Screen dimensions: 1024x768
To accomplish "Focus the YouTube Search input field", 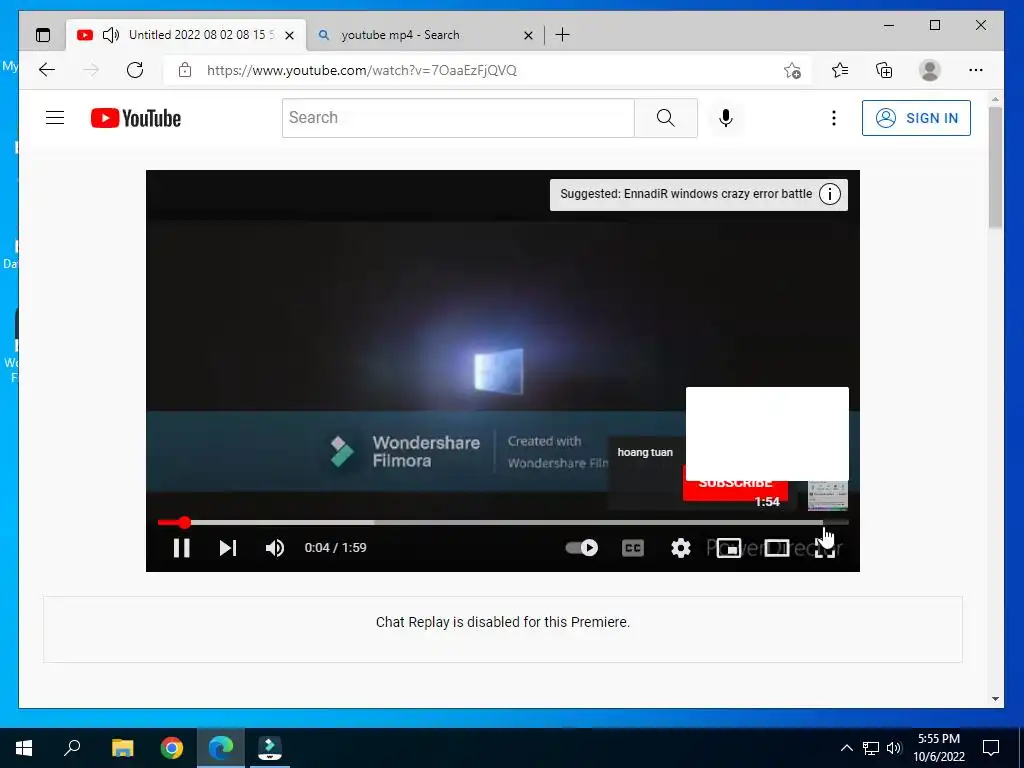I will click(458, 118).
